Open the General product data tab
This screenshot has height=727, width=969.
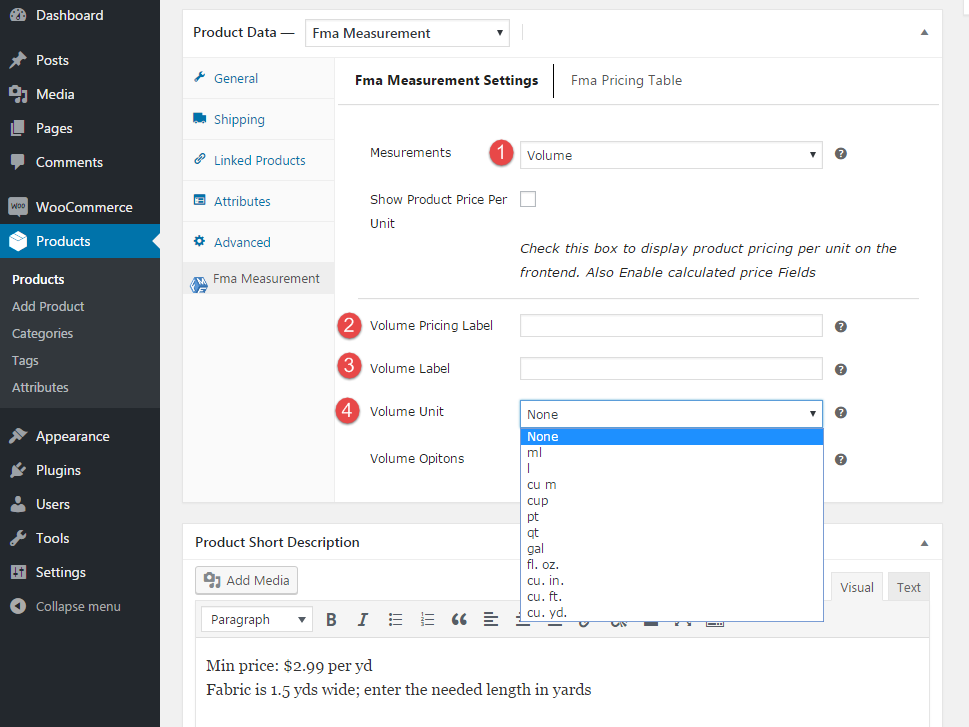(258, 79)
